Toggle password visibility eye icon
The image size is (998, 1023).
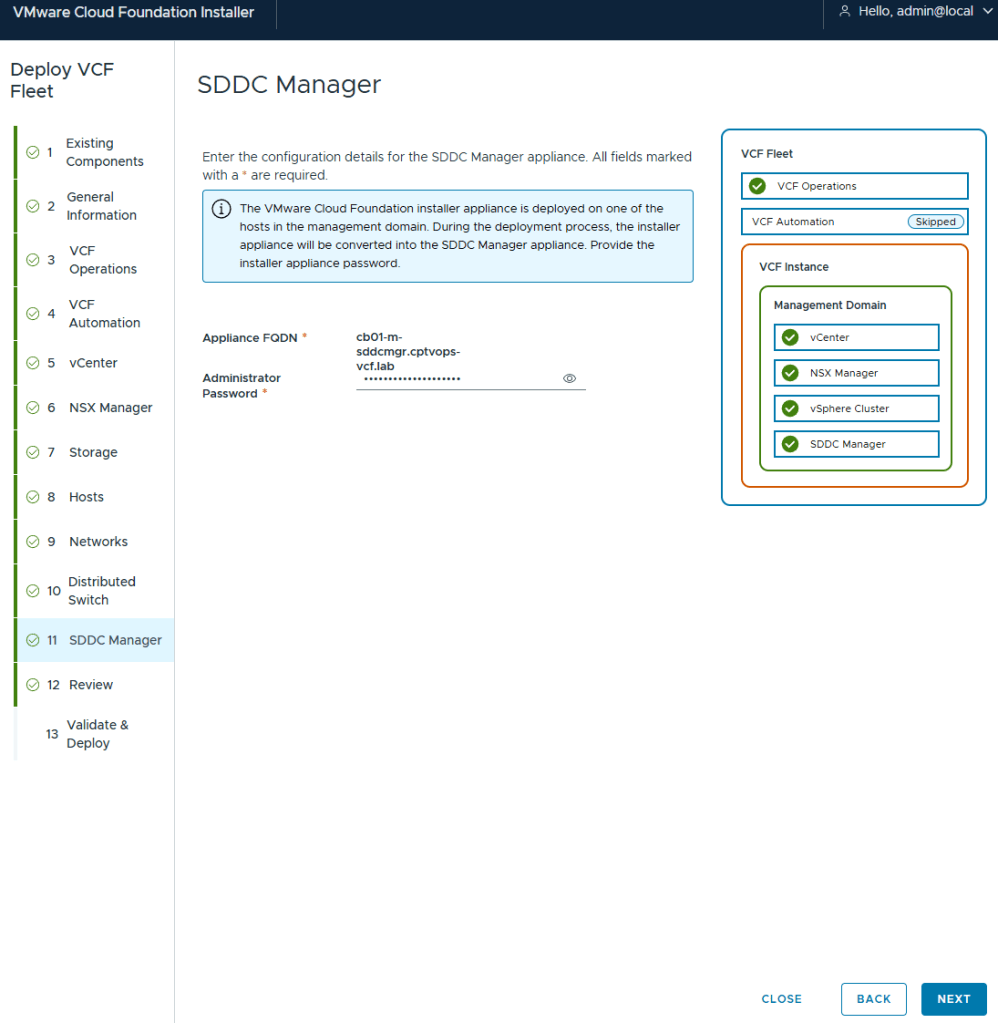[x=570, y=379]
